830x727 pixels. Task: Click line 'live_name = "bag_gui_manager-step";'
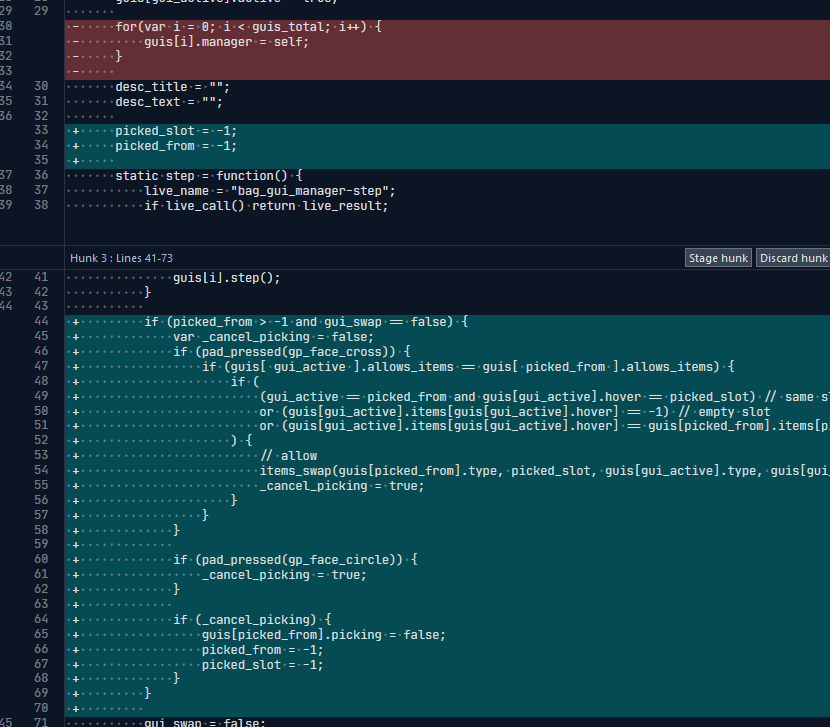click(270, 191)
